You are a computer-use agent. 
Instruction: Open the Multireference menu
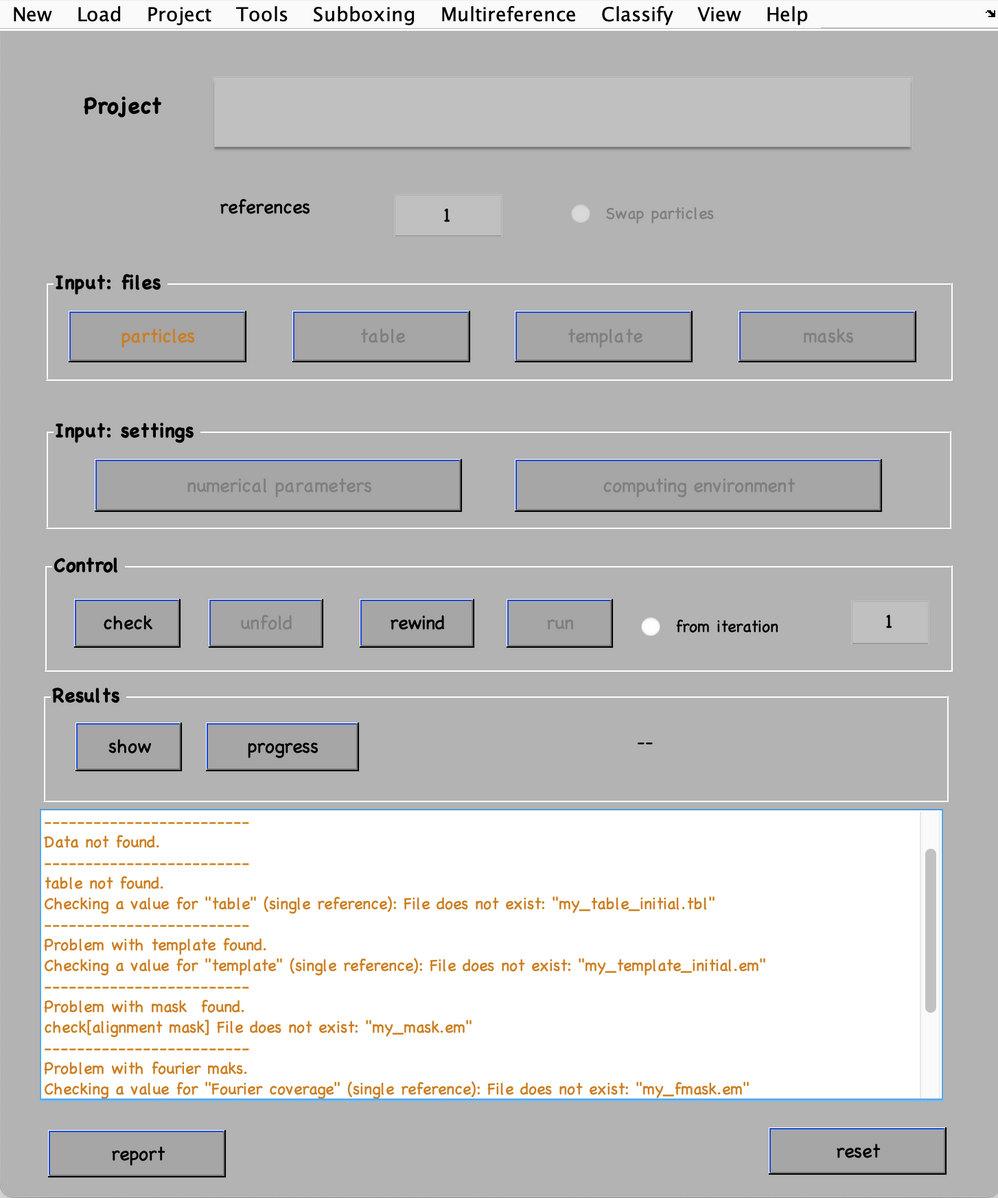(508, 14)
